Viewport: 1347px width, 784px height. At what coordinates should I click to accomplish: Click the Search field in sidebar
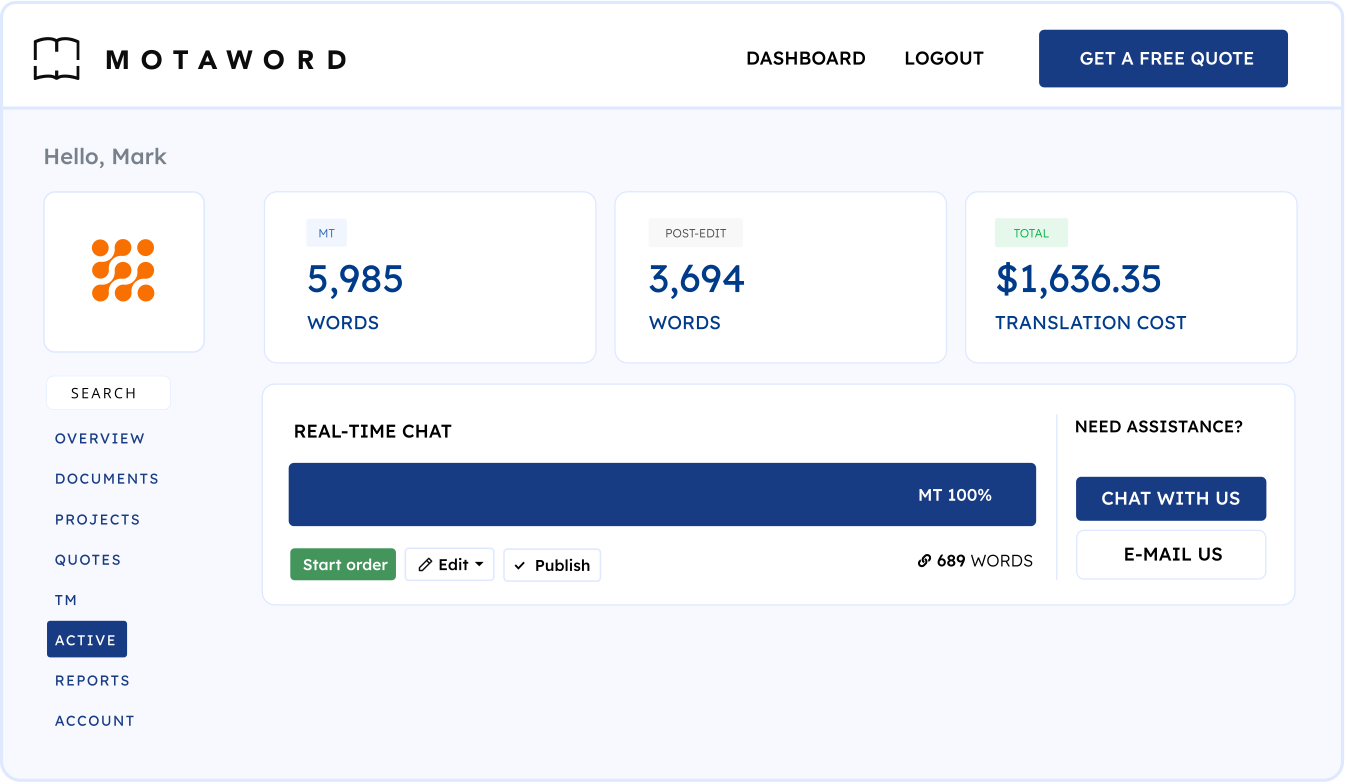pyautogui.click(x=108, y=393)
